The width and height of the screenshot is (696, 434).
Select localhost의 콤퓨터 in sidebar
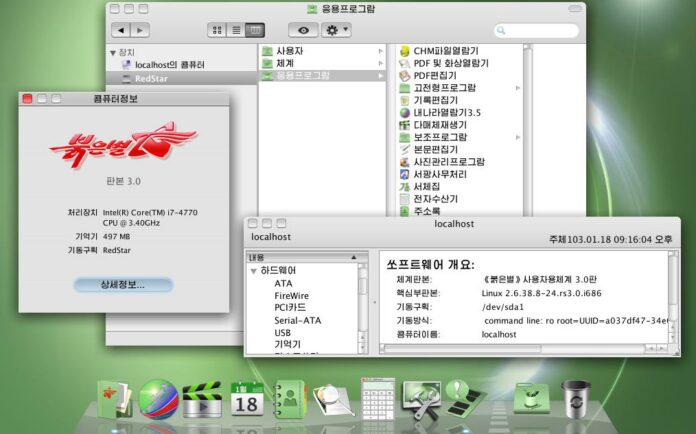pos(170,65)
